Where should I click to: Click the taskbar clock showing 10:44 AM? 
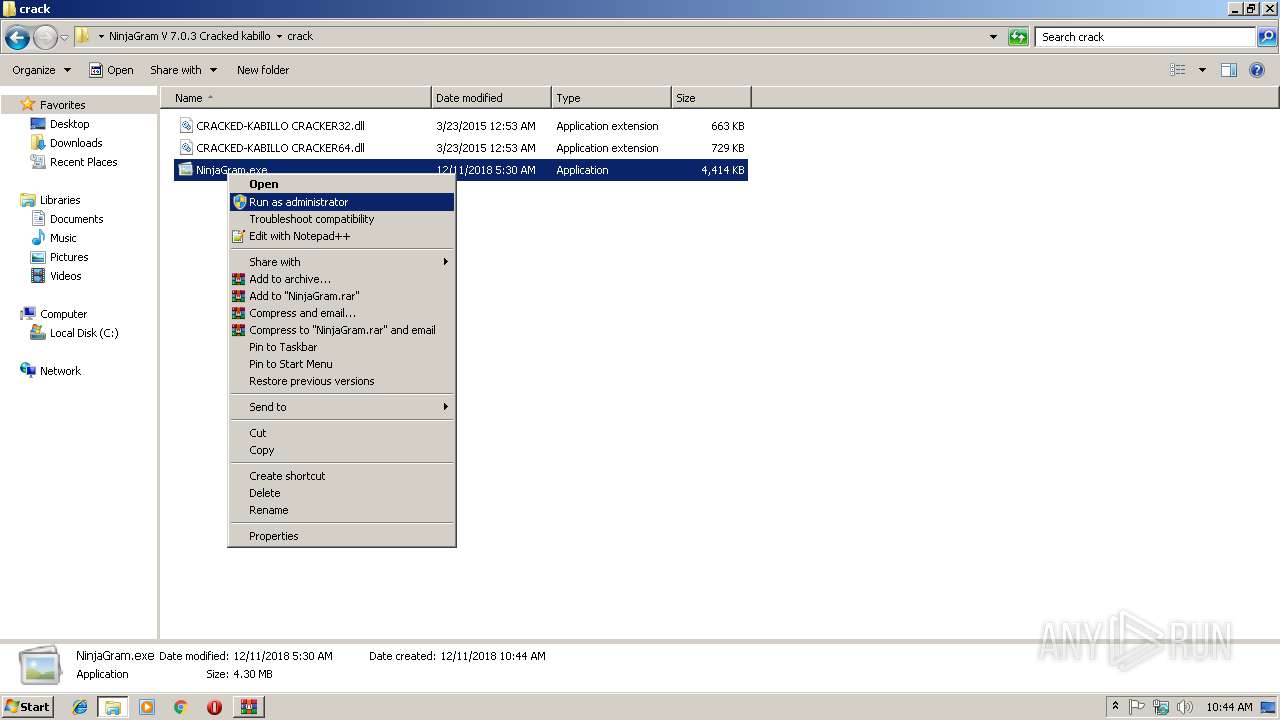[1229, 707]
